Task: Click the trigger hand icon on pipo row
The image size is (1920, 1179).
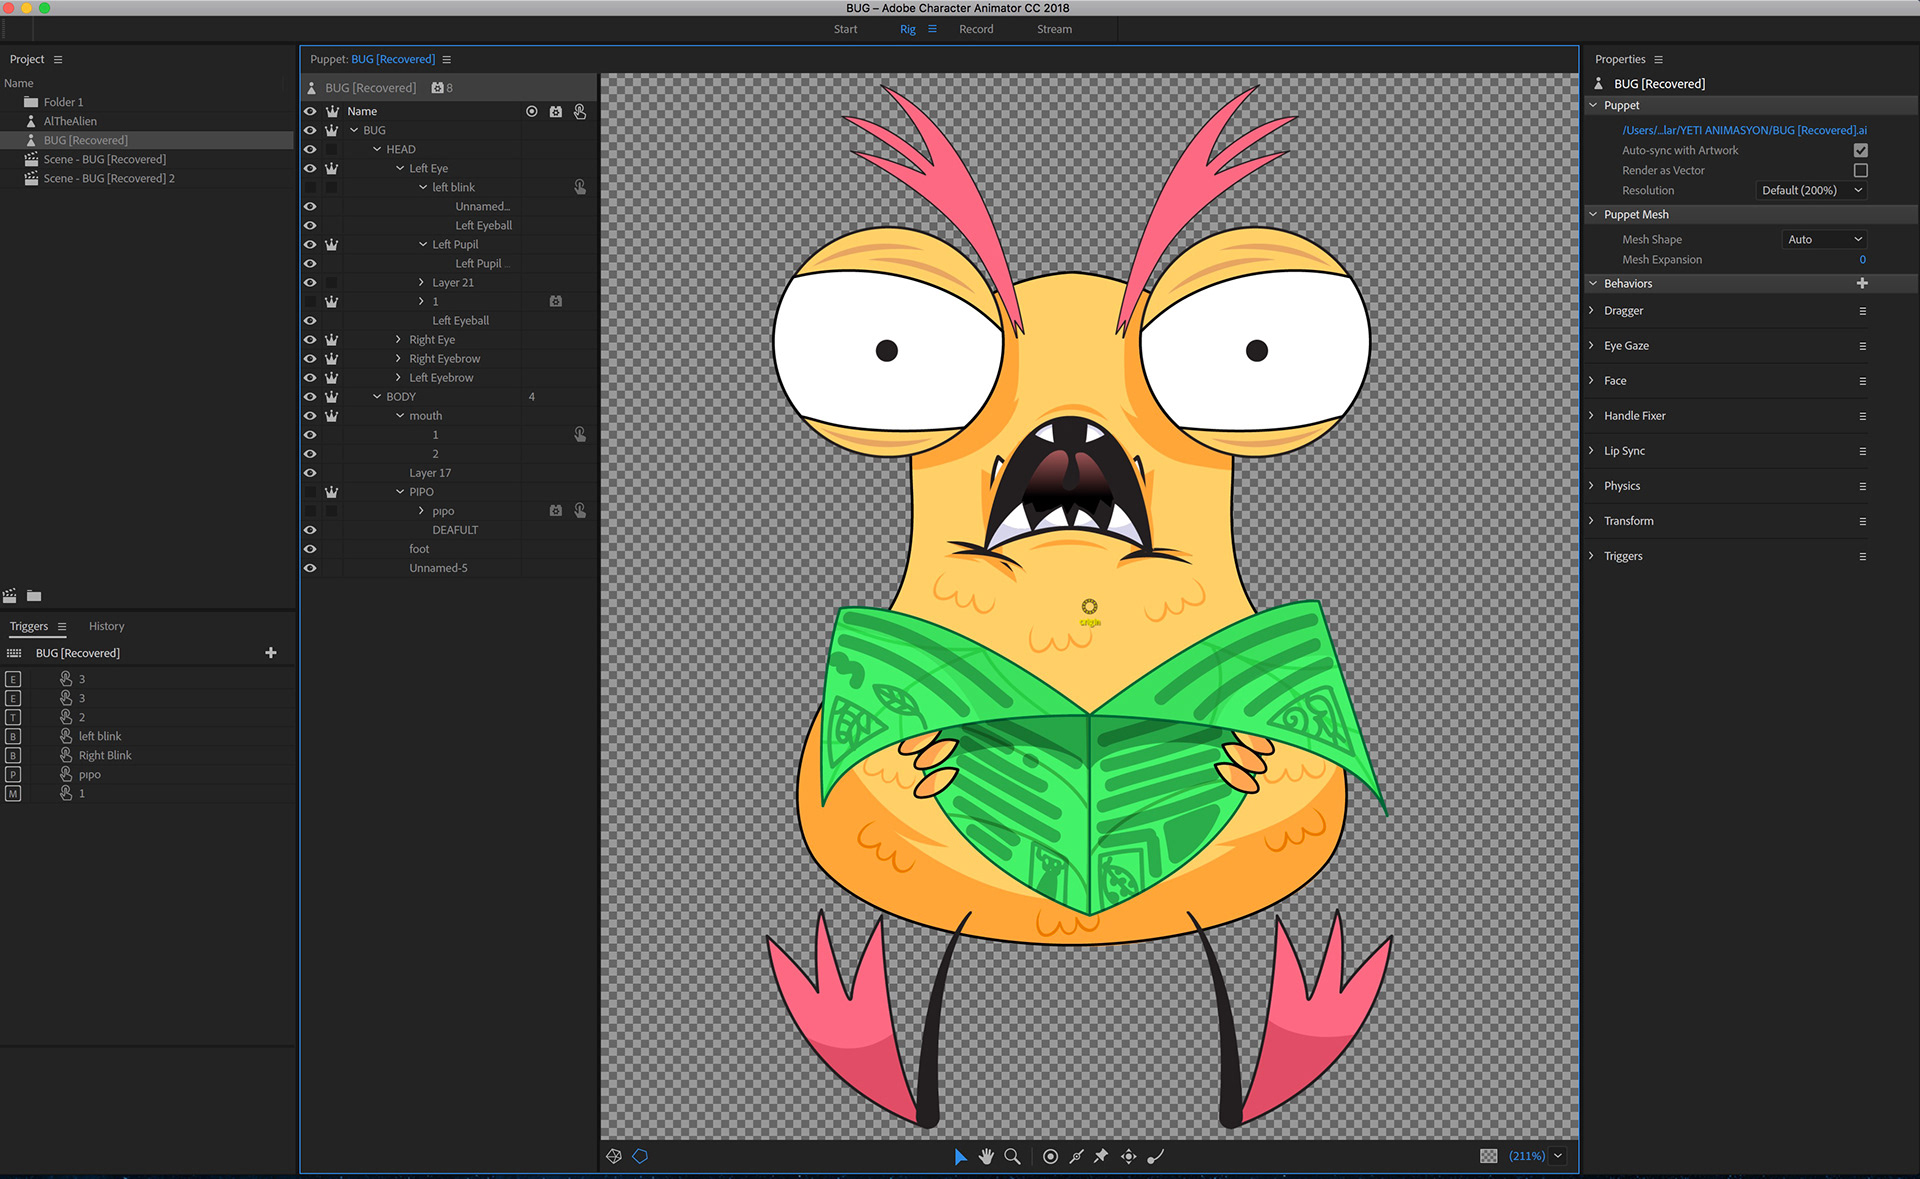Action: [580, 510]
